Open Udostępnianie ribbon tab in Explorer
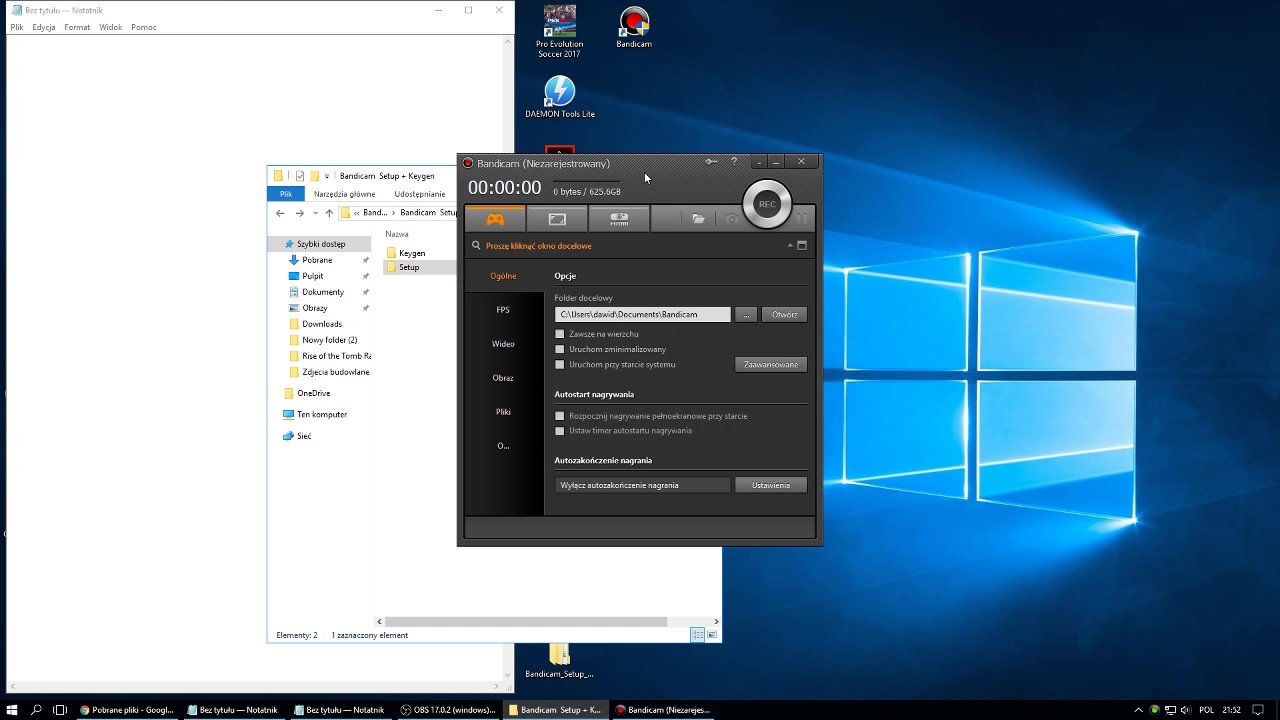 click(x=420, y=194)
